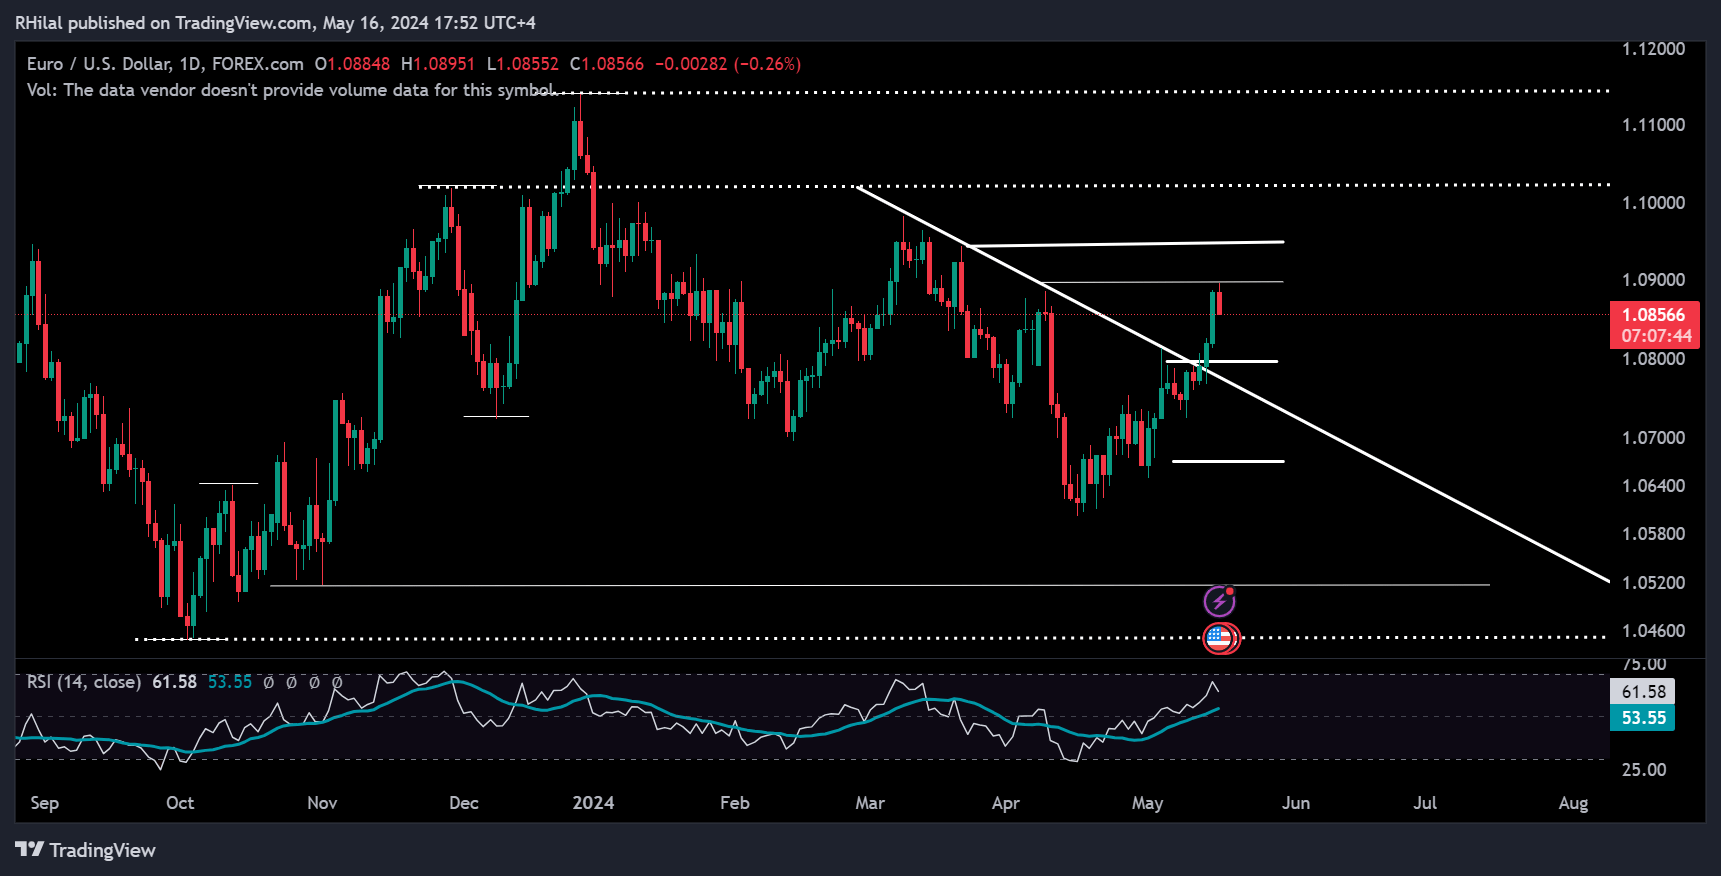Click the 1.10000 price axis label

[x=1653, y=203]
